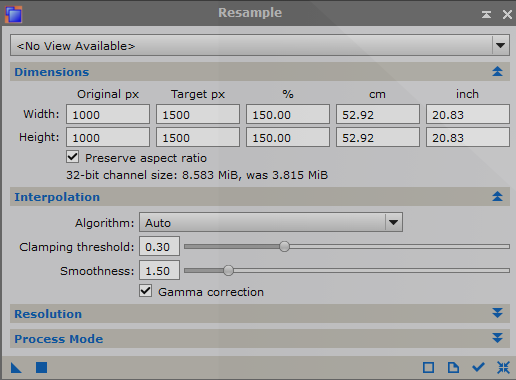Screen dimensions: 516x380
Task: Click the Process Mode section header title
Action: (x=59, y=339)
